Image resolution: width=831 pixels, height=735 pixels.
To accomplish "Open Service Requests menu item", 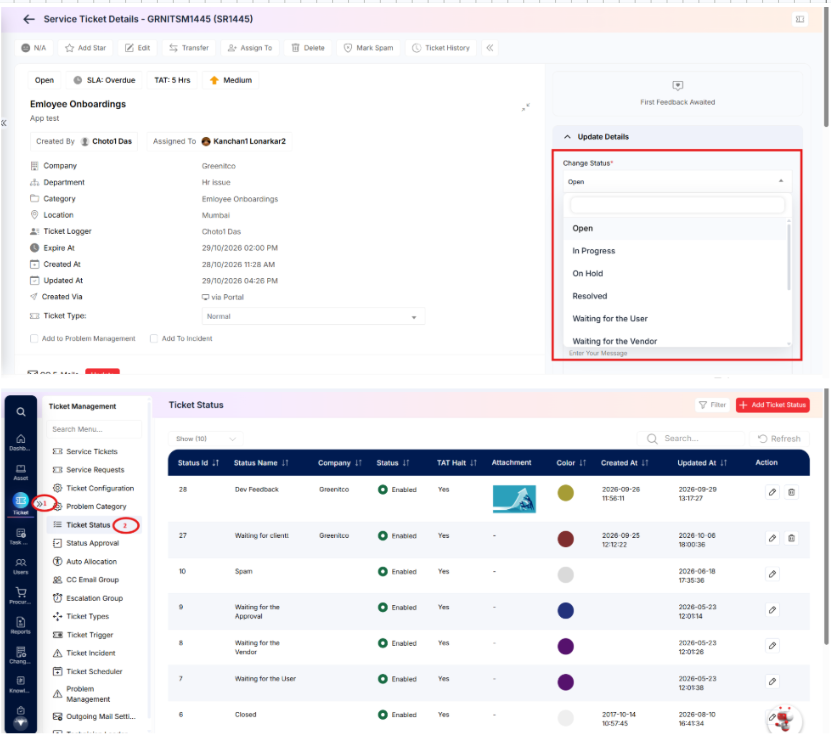I will (x=95, y=470).
